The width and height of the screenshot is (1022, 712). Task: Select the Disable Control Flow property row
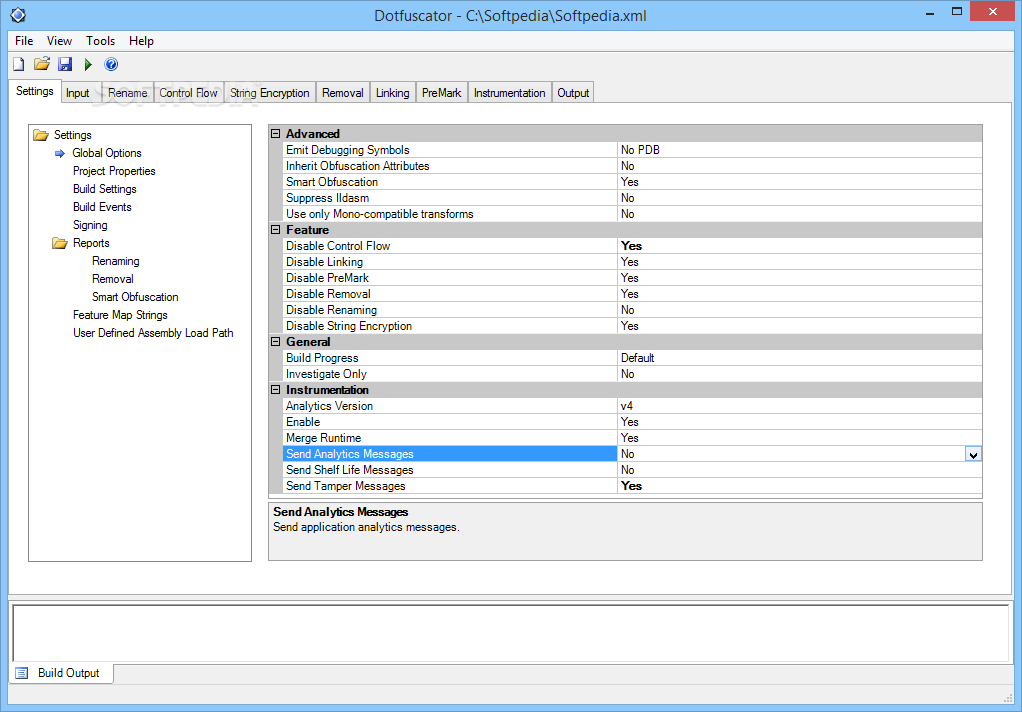click(x=338, y=245)
